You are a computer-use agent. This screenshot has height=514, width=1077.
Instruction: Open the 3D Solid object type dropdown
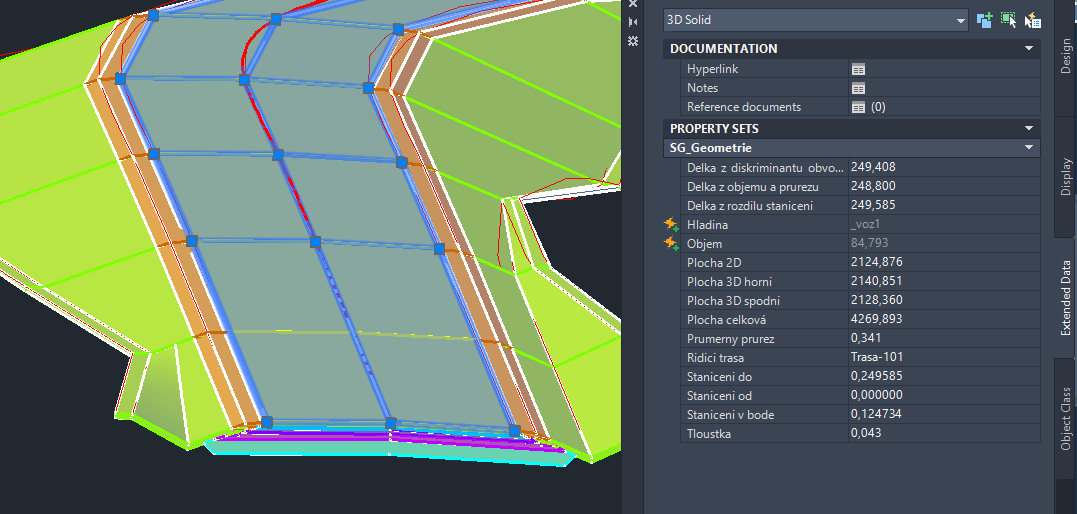pos(960,20)
